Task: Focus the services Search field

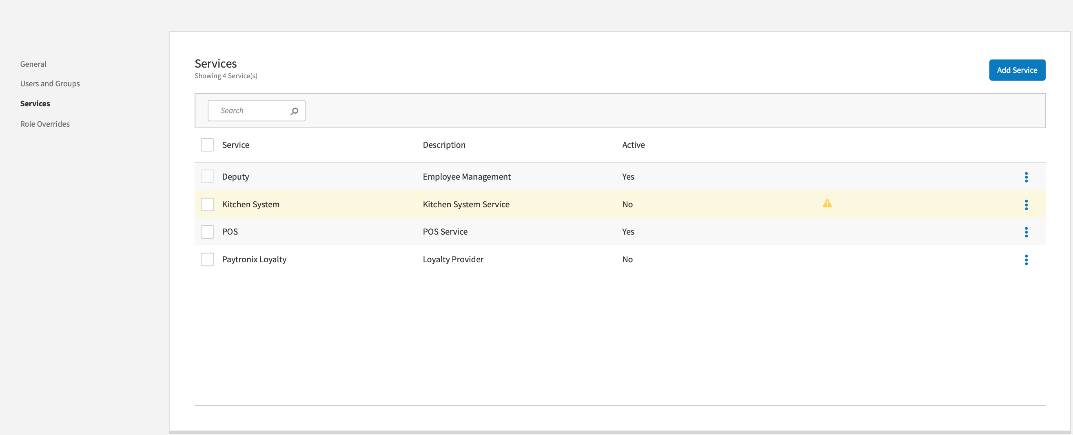Action: [250, 111]
